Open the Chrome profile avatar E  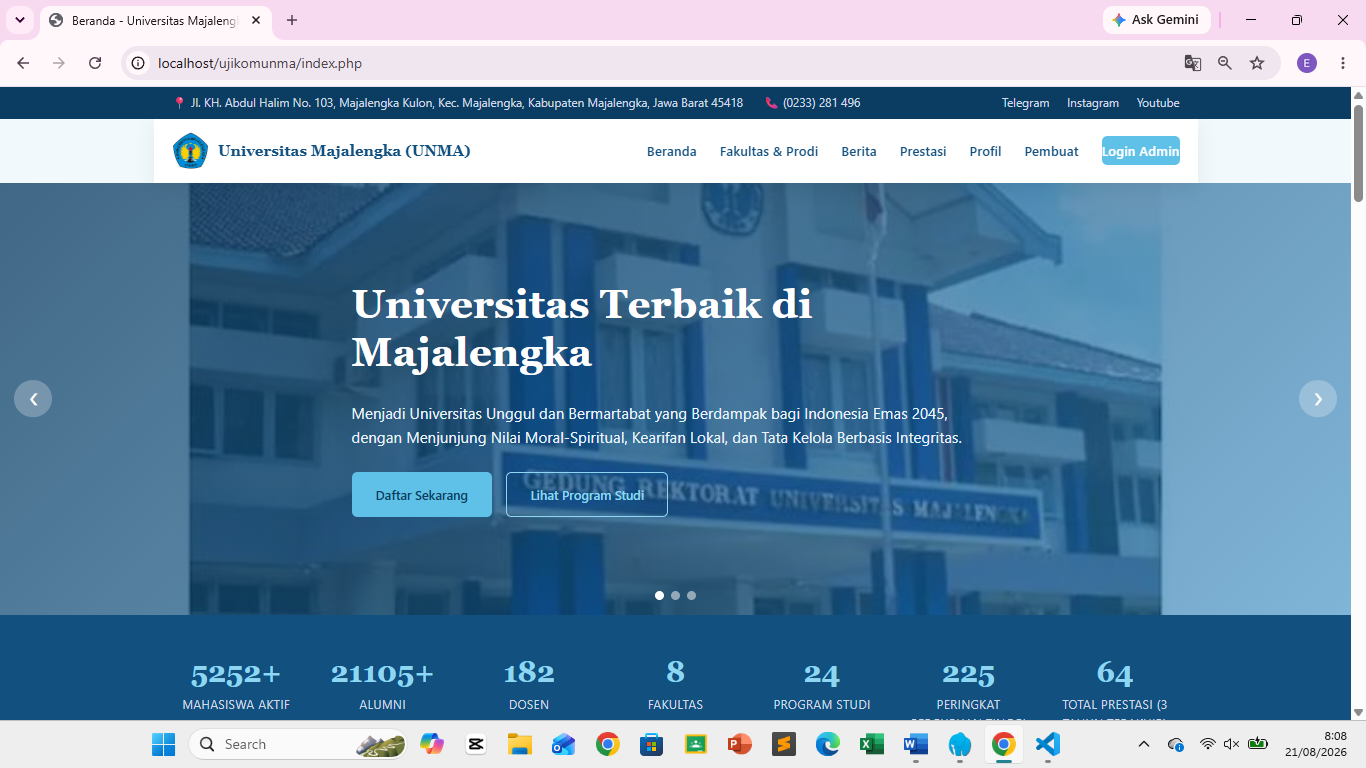(1307, 63)
